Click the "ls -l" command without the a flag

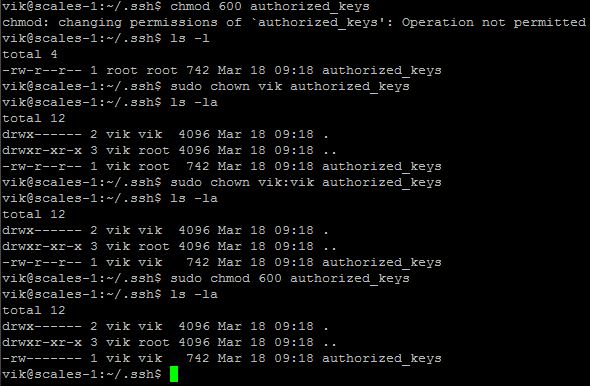(x=190, y=38)
